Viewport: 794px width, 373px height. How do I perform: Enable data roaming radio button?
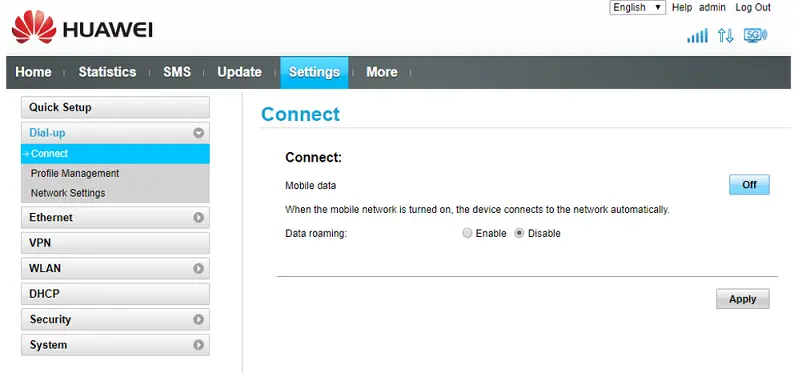pos(467,233)
